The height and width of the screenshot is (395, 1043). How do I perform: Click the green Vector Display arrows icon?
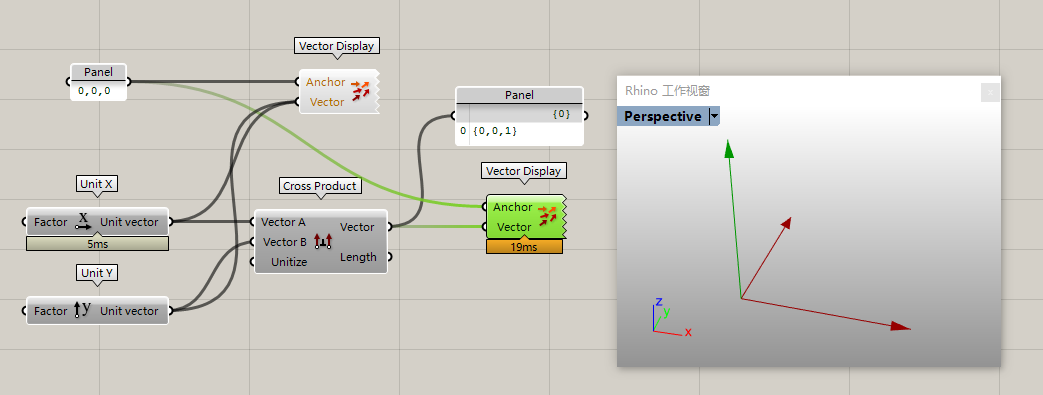click(x=547, y=216)
